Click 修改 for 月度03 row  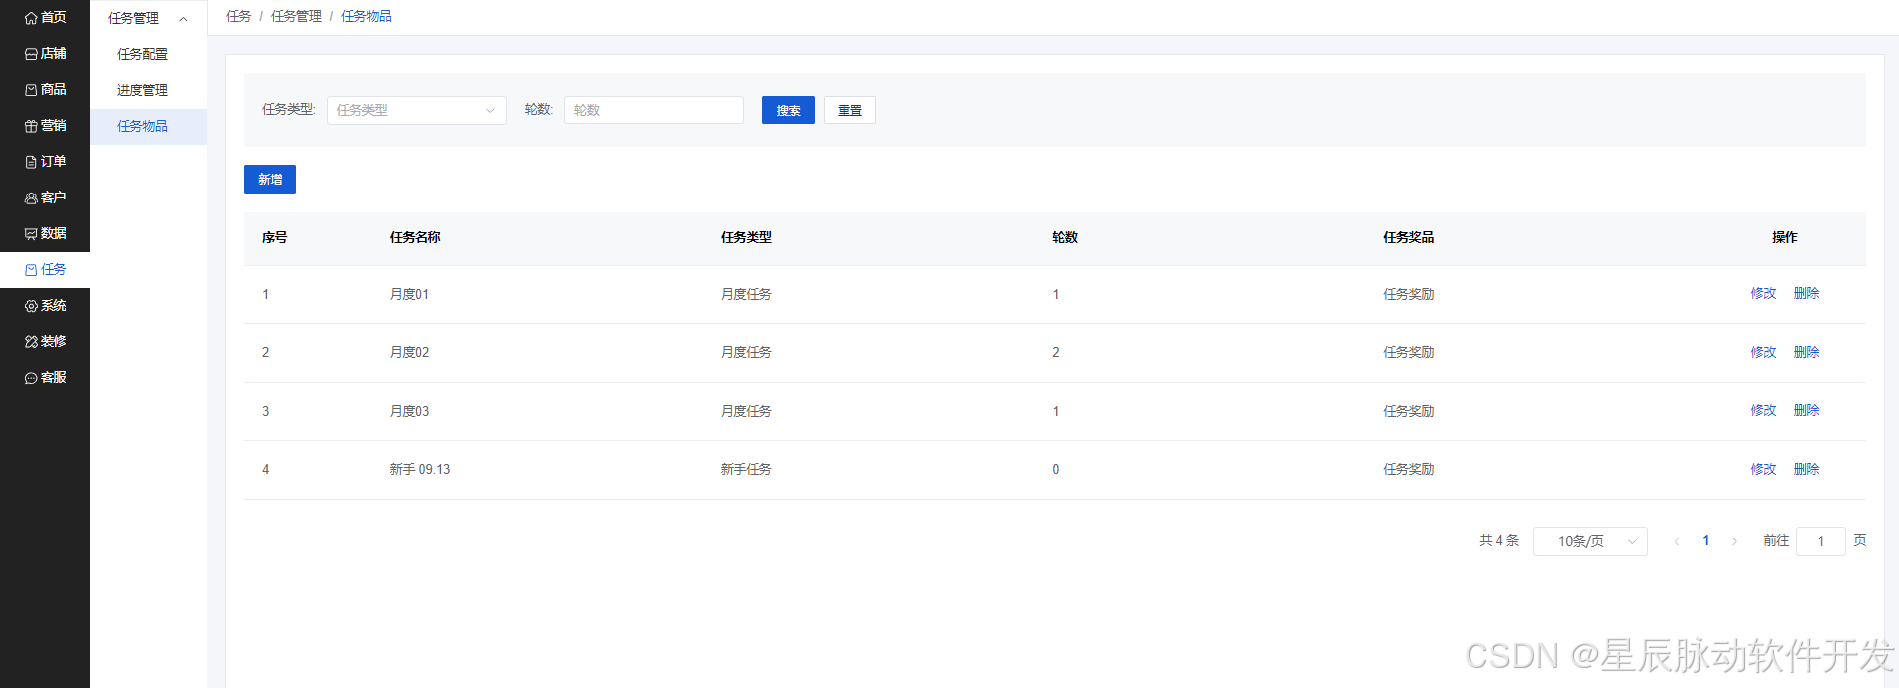pyautogui.click(x=1763, y=411)
